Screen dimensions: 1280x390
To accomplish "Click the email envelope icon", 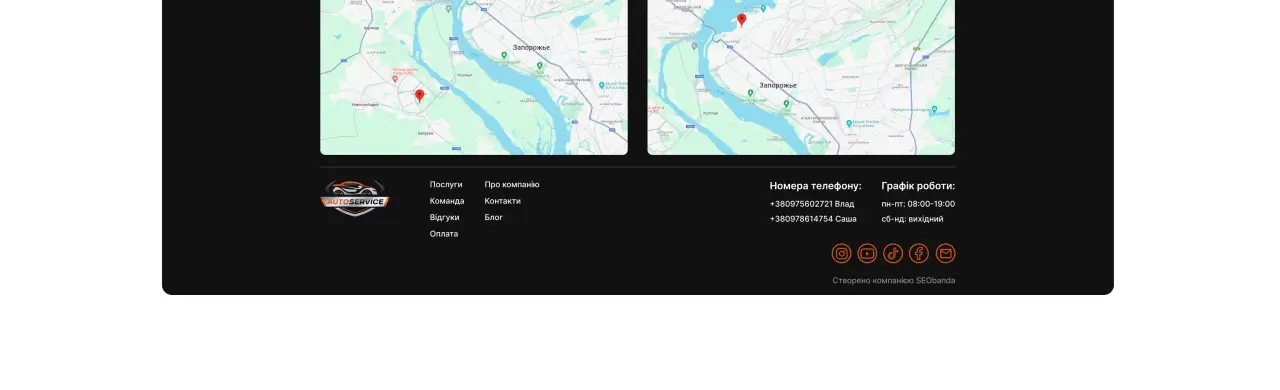I will click(x=945, y=254).
